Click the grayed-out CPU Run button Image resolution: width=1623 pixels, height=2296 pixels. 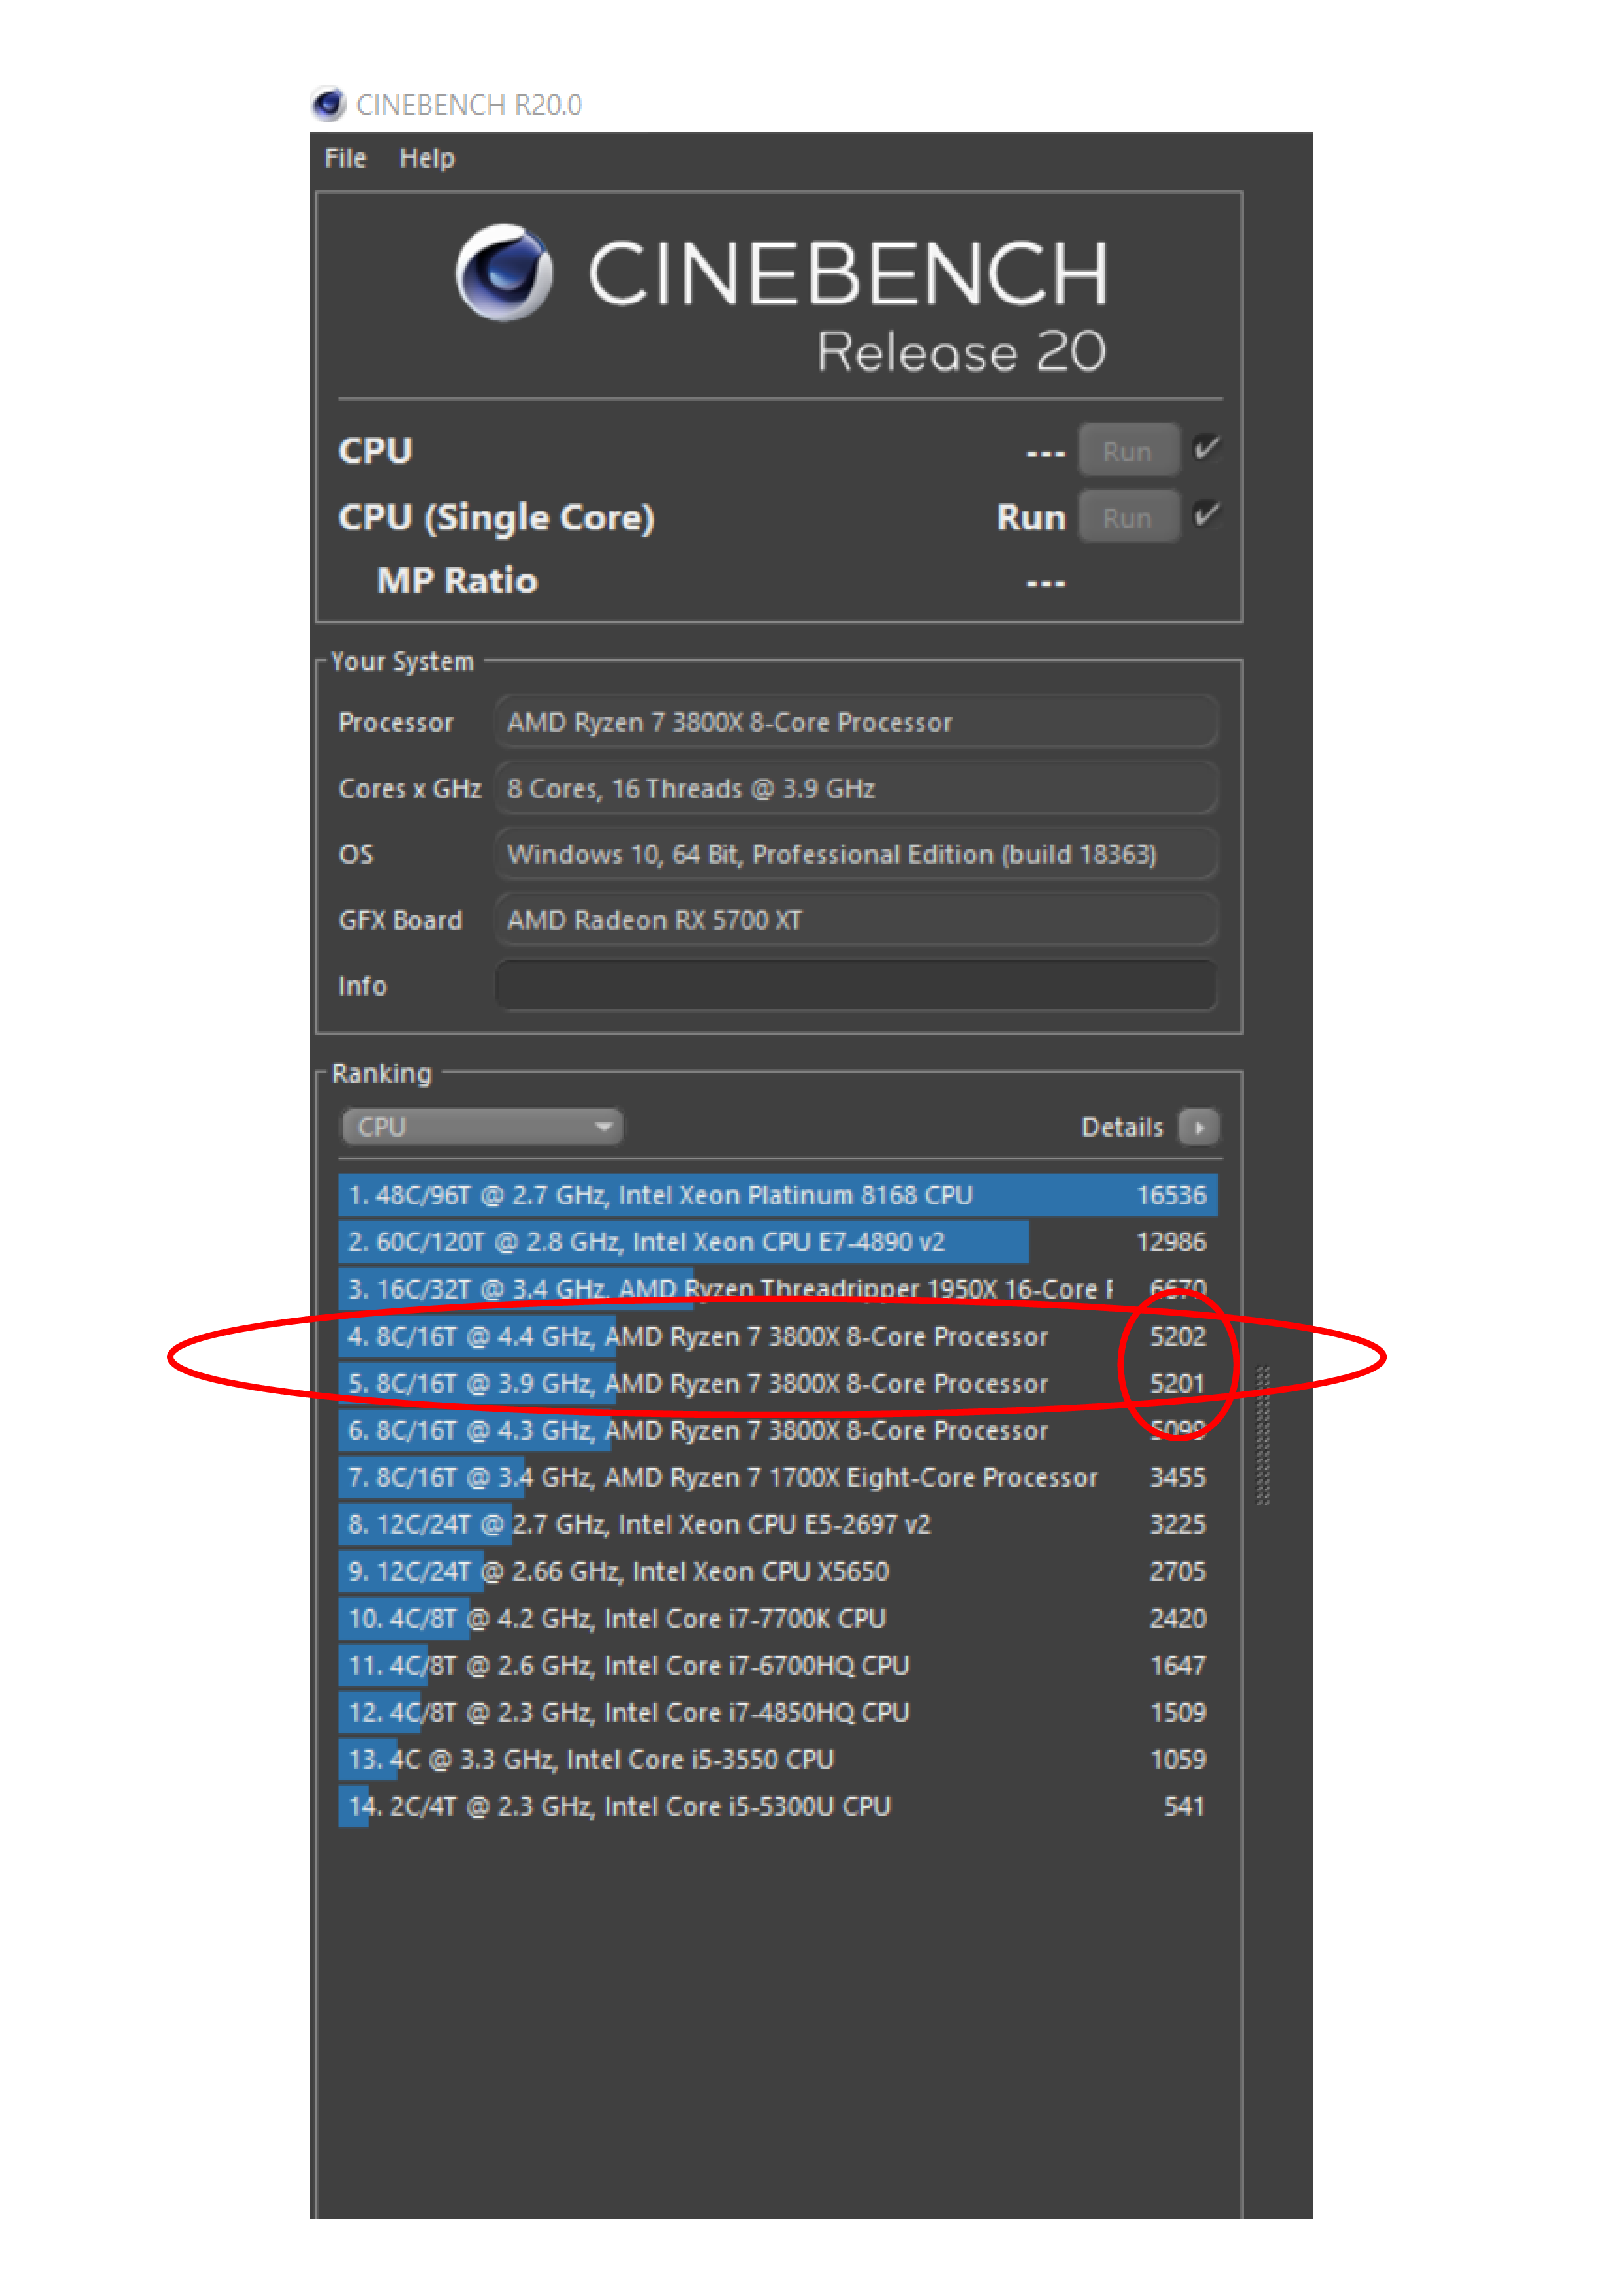point(1128,450)
